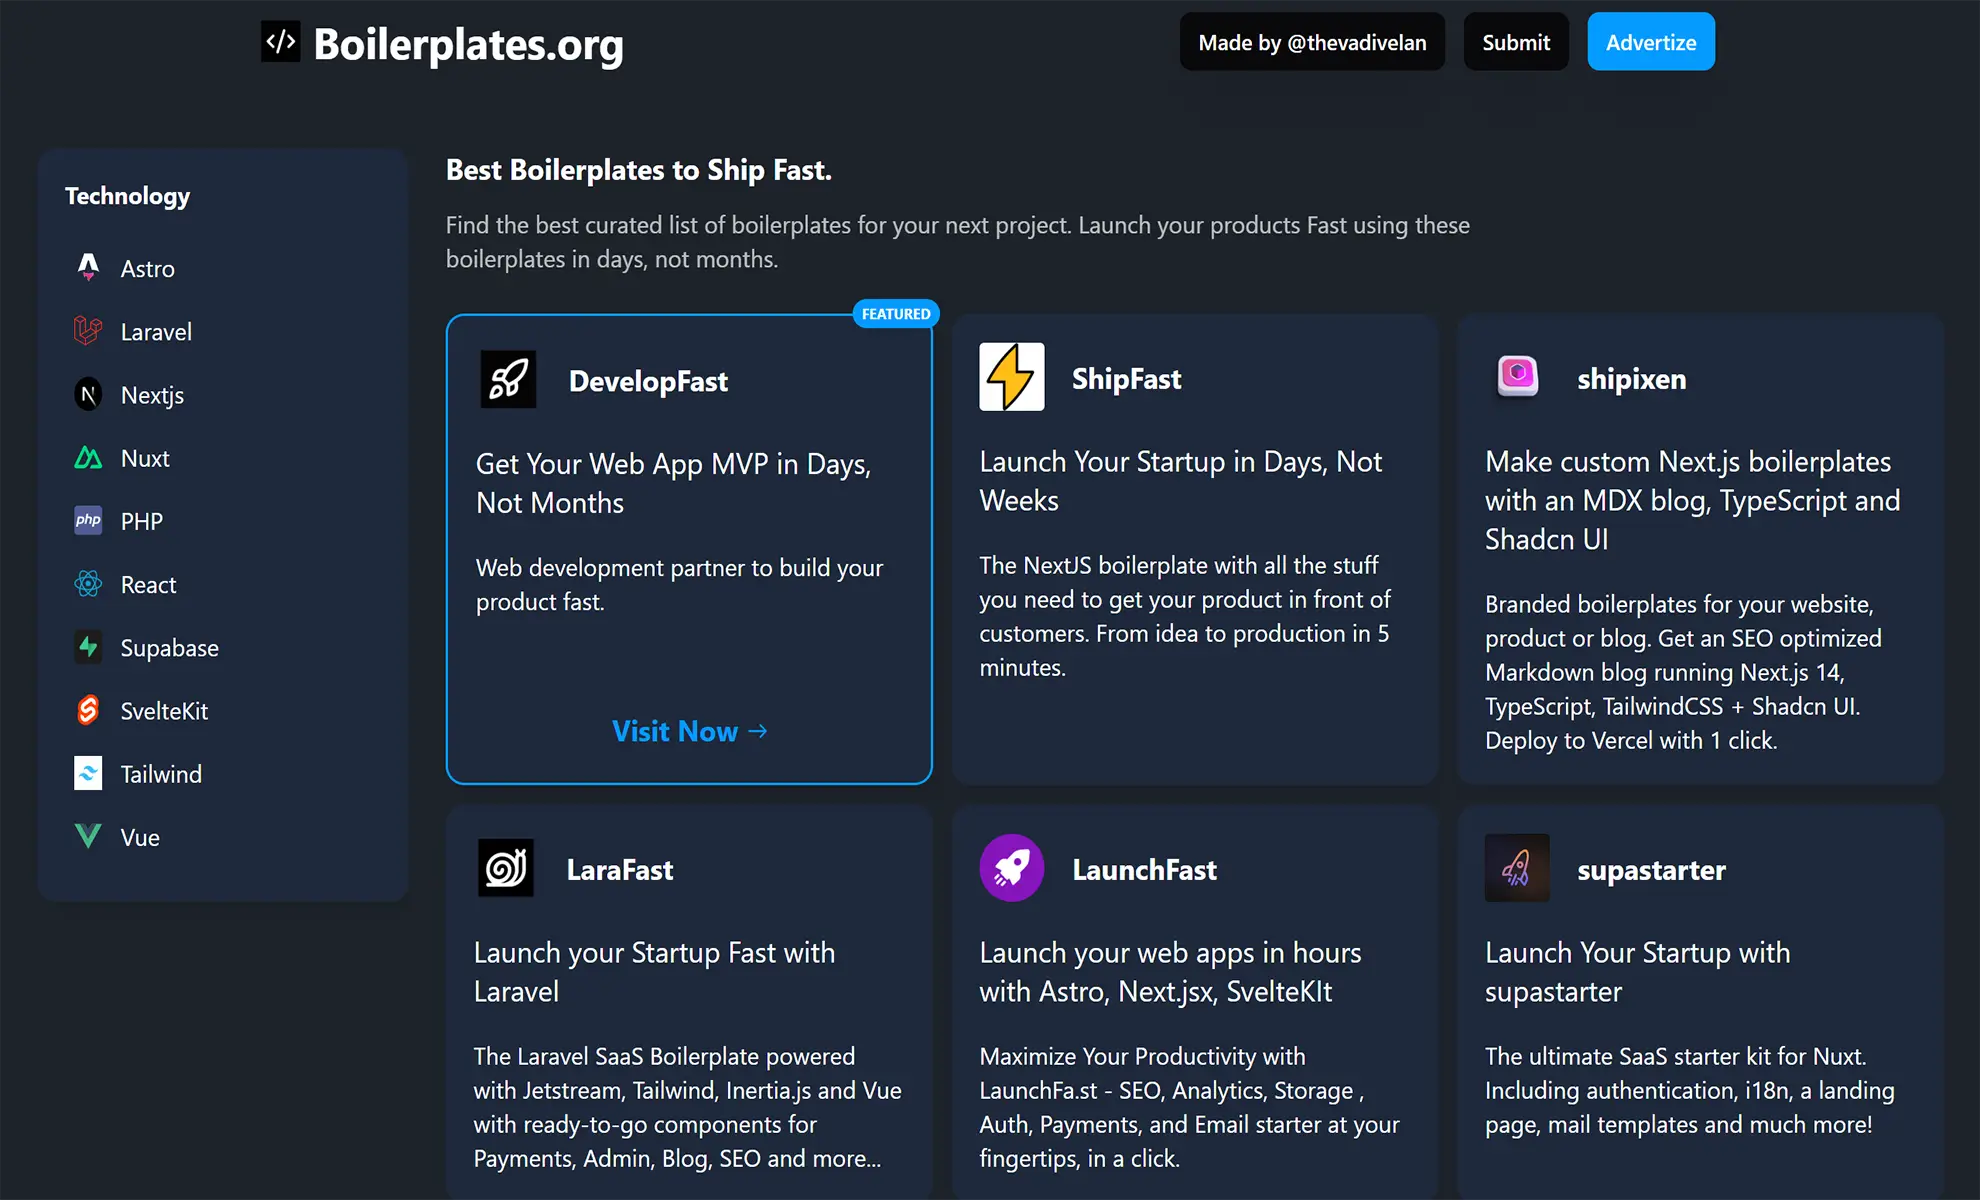Image resolution: width=1980 pixels, height=1200 pixels.
Task: Click the SvelteKit orange logo icon
Action: coord(88,710)
